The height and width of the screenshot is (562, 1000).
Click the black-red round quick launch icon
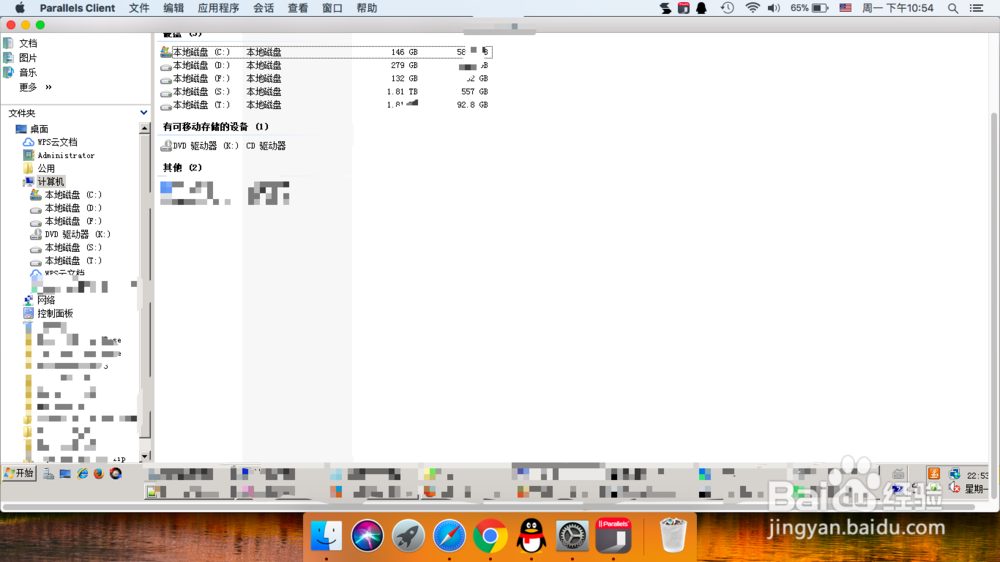pos(115,474)
